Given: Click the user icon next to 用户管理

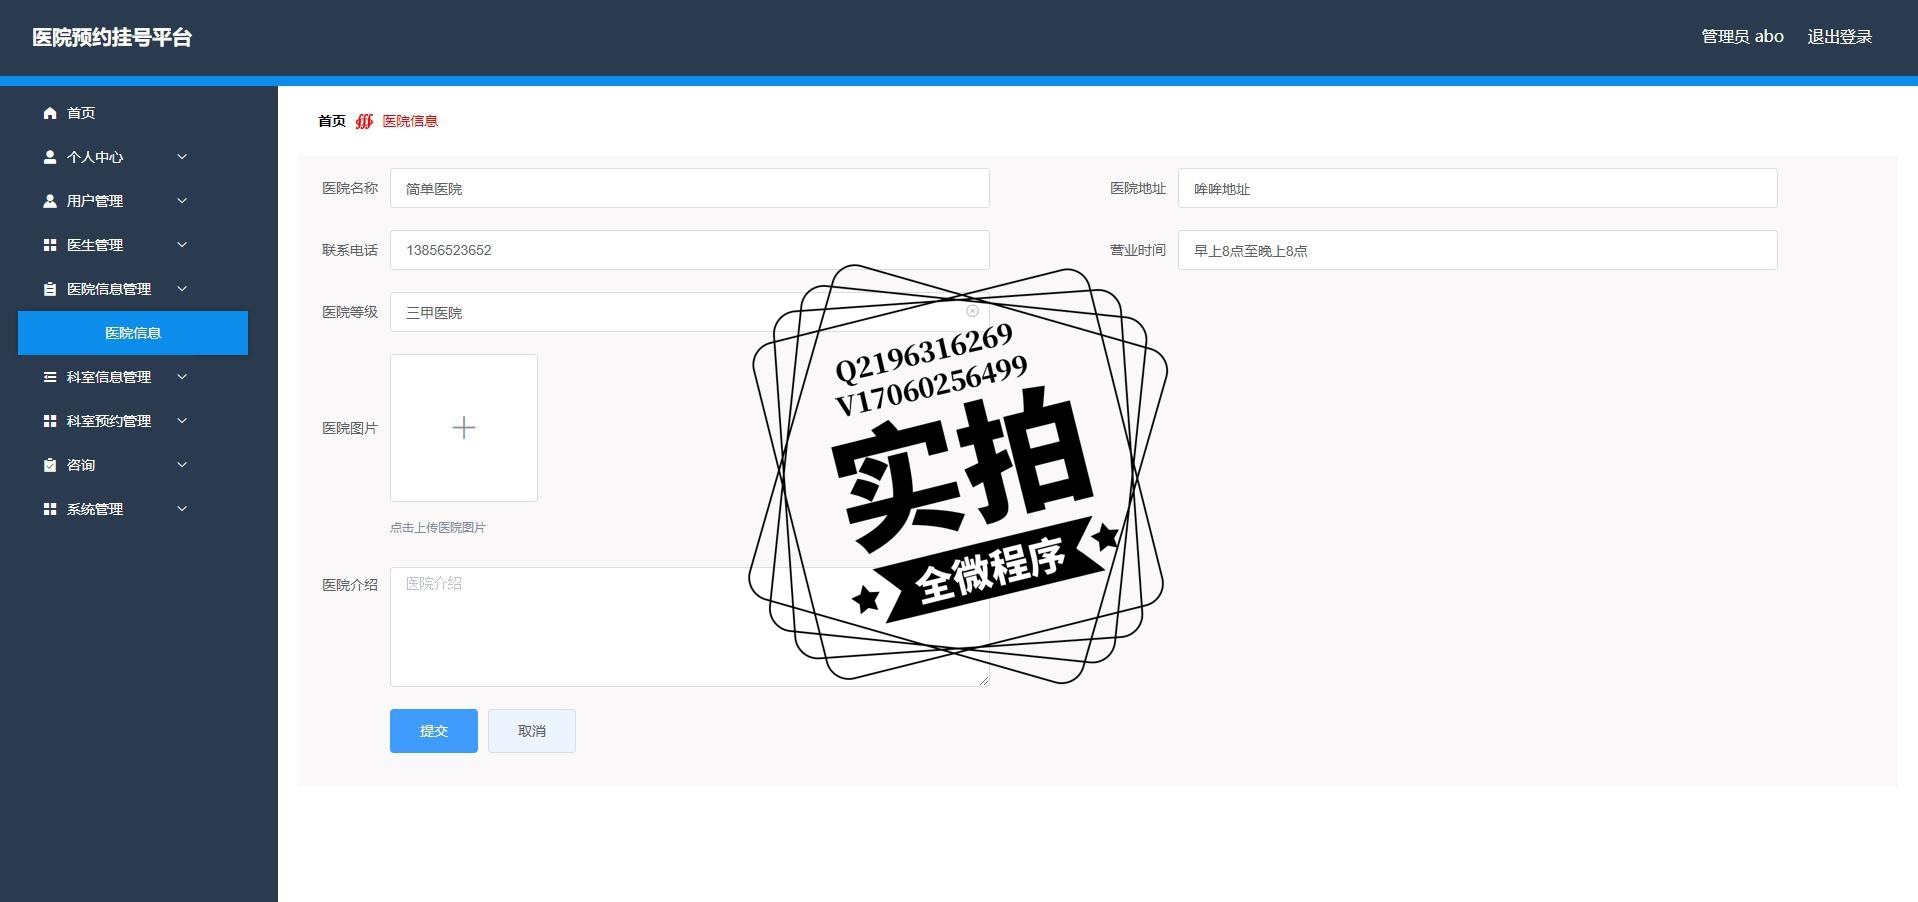Looking at the screenshot, I should (50, 201).
